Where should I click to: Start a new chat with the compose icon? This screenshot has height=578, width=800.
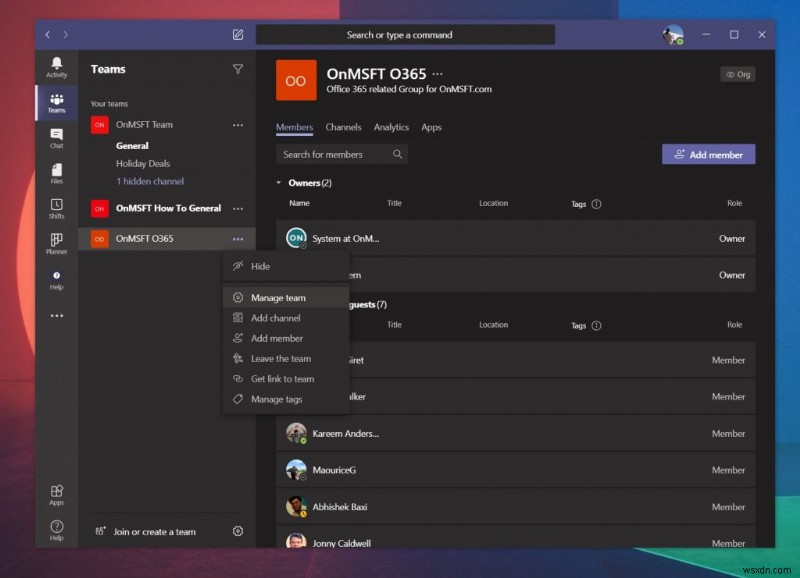[x=237, y=33]
